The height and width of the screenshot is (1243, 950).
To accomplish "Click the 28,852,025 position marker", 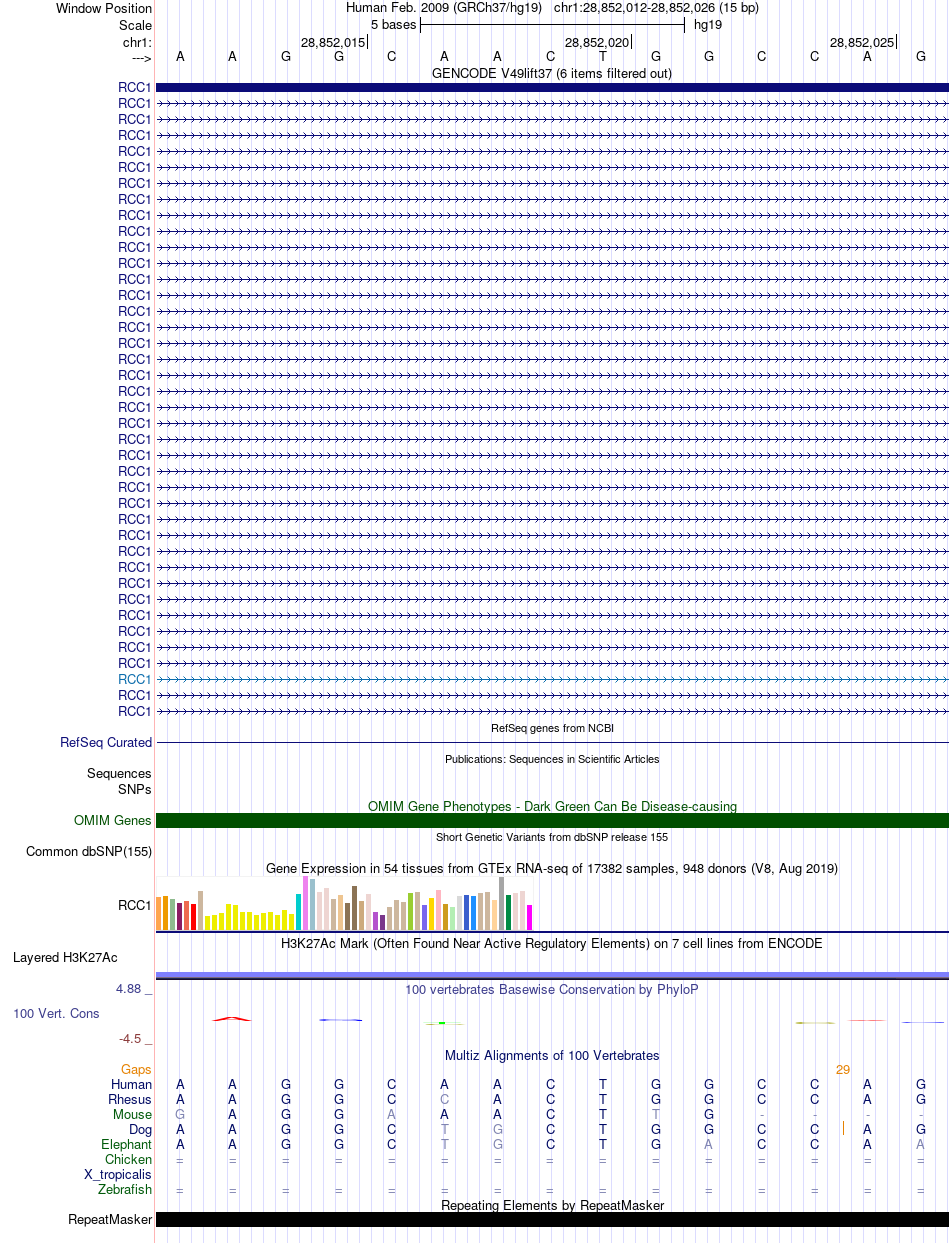I will click(x=862, y=42).
